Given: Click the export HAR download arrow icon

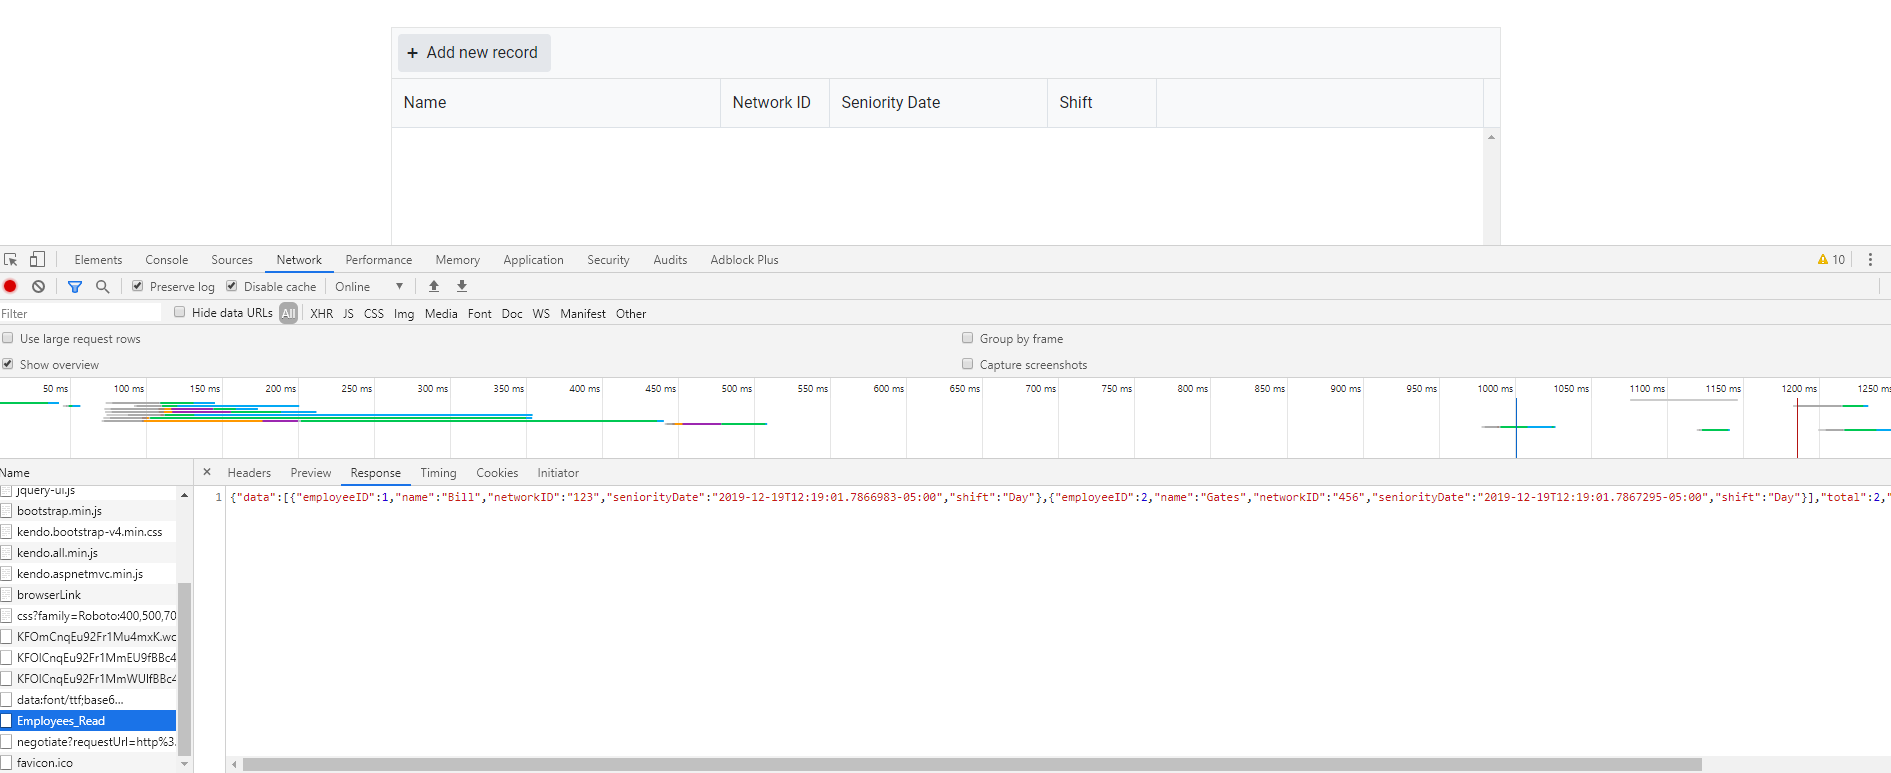Looking at the screenshot, I should [x=462, y=286].
